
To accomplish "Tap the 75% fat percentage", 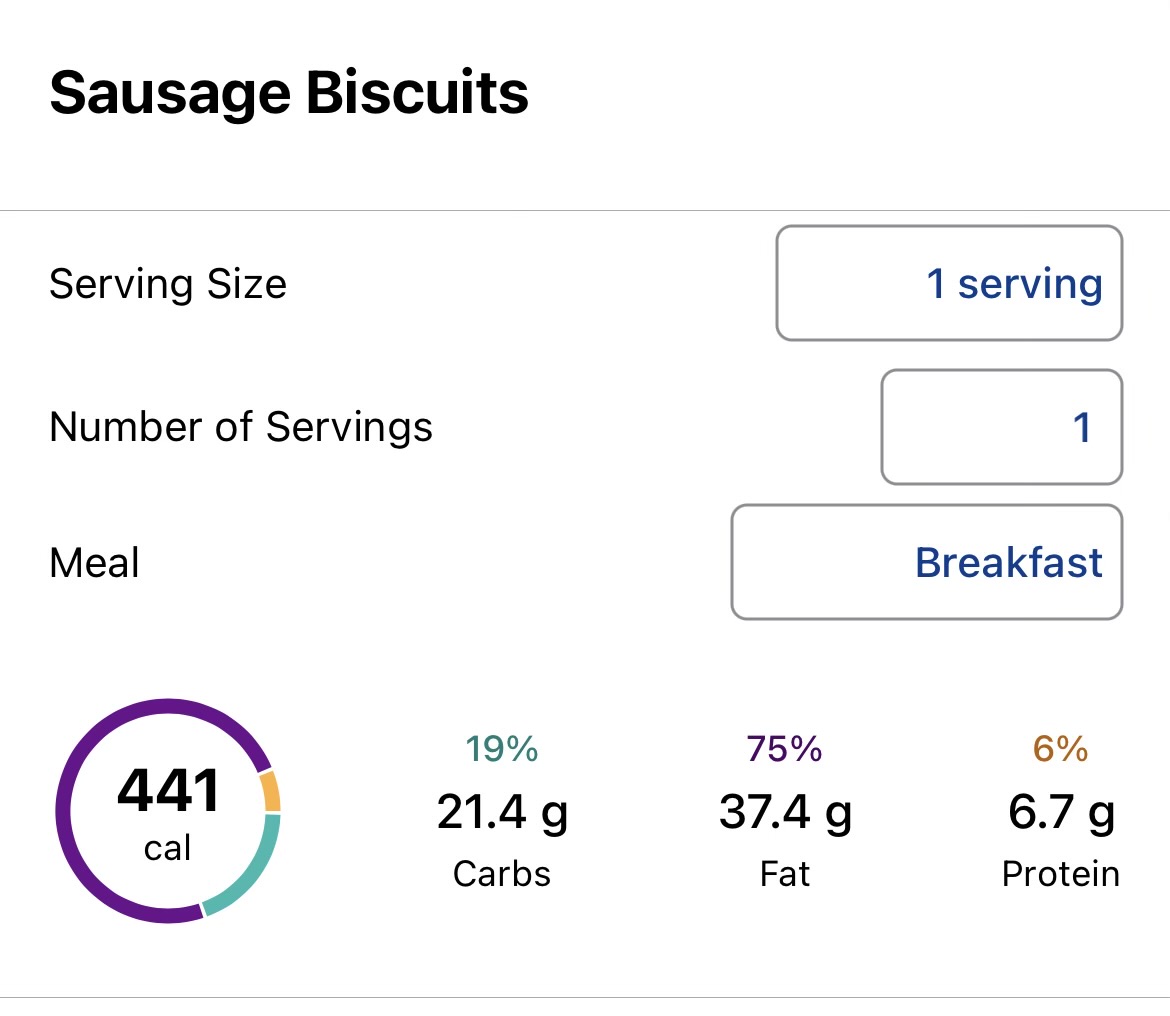I will [785, 749].
